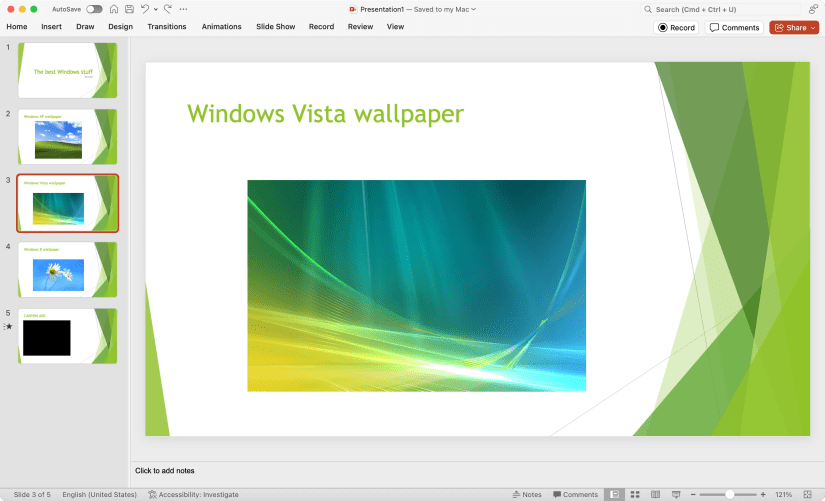The width and height of the screenshot is (825, 501).
Task: Select slide 3 thumbnail with Vista wallpaper
Action: (67, 203)
